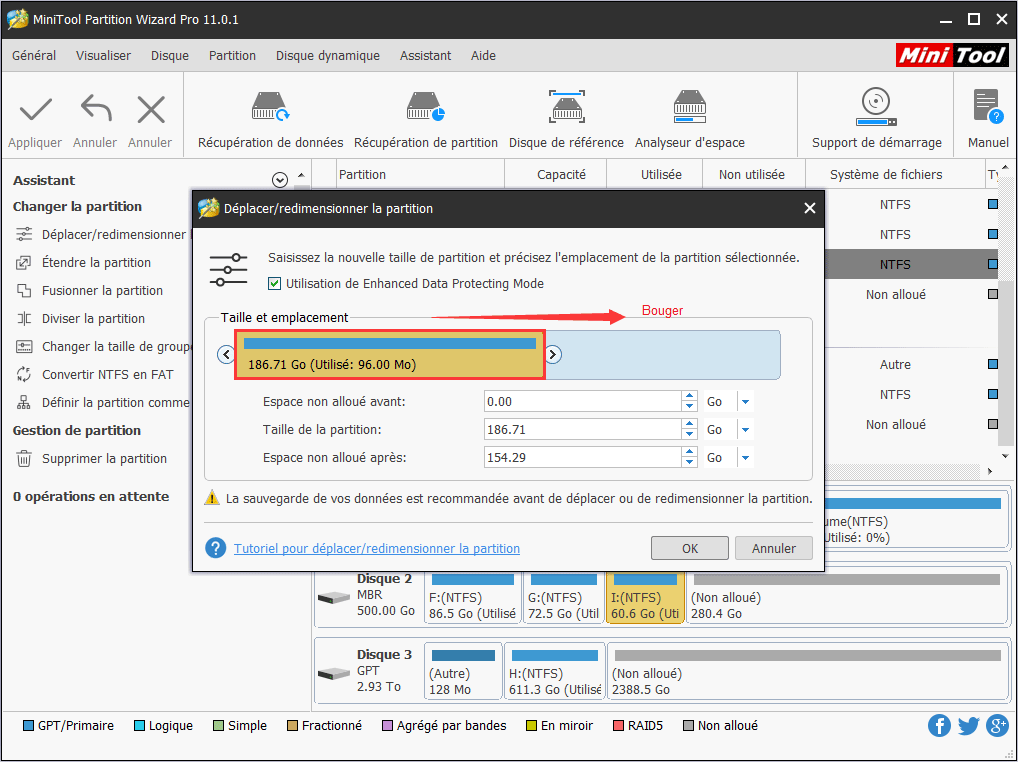Viewport: 1018px width, 762px height.
Task: Collapse the Assistant panel chevron
Action: pyautogui.click(x=280, y=180)
